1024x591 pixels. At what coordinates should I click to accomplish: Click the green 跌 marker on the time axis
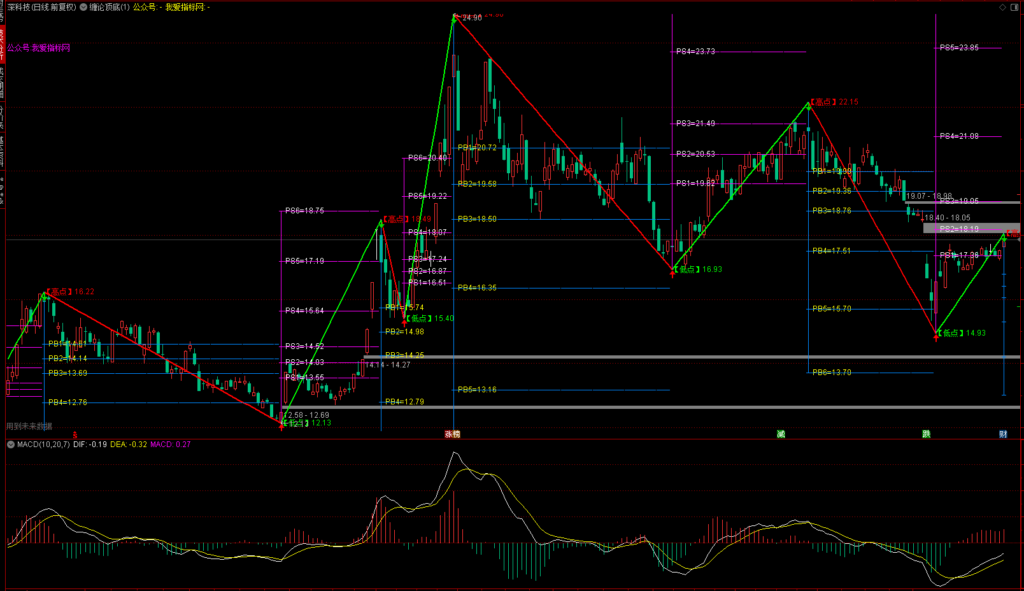[x=926, y=434]
